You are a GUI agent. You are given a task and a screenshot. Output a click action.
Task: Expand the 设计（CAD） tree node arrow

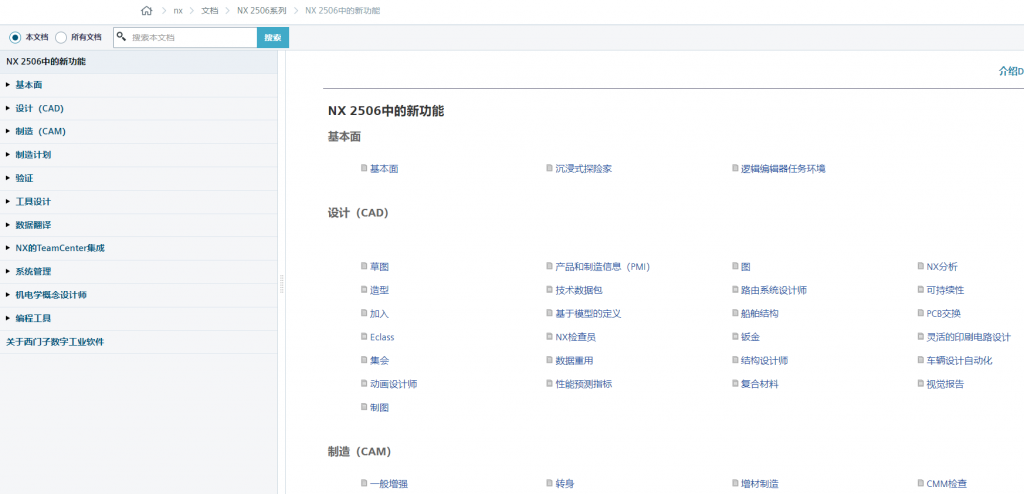coord(8,108)
